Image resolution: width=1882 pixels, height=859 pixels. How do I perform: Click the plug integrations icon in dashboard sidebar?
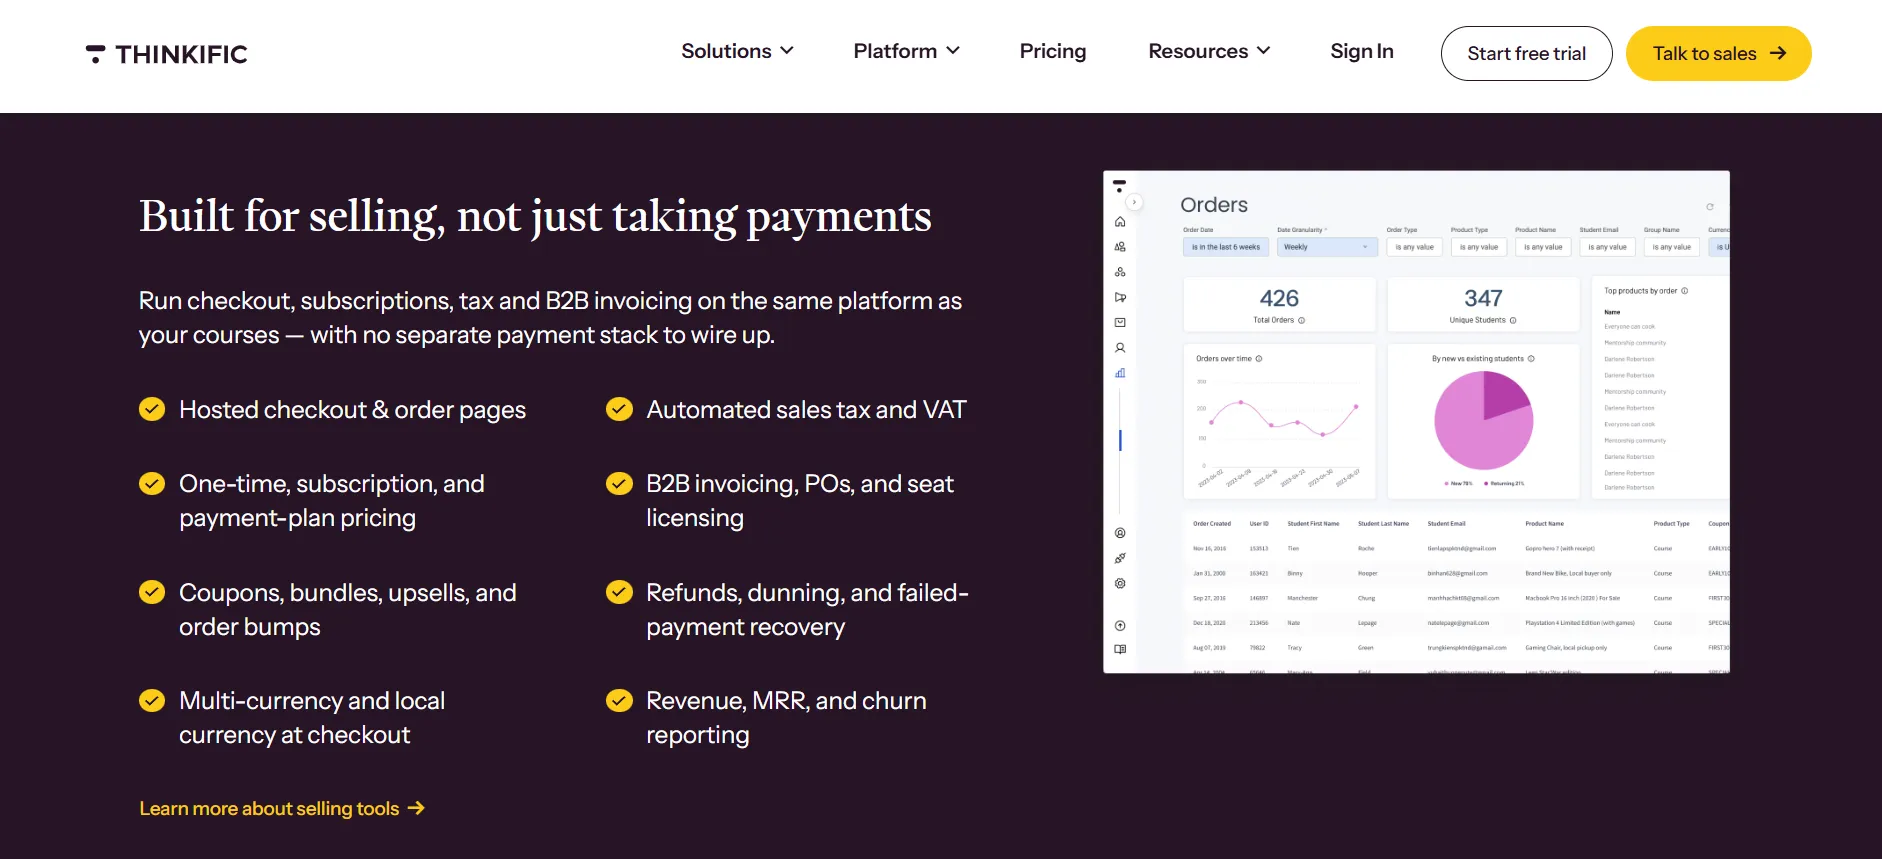tap(1120, 558)
